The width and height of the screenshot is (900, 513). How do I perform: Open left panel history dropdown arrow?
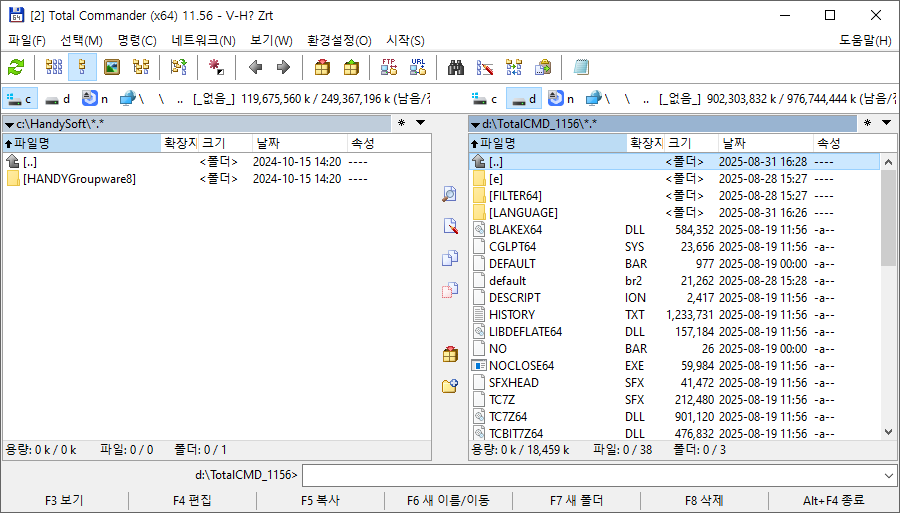pos(421,123)
